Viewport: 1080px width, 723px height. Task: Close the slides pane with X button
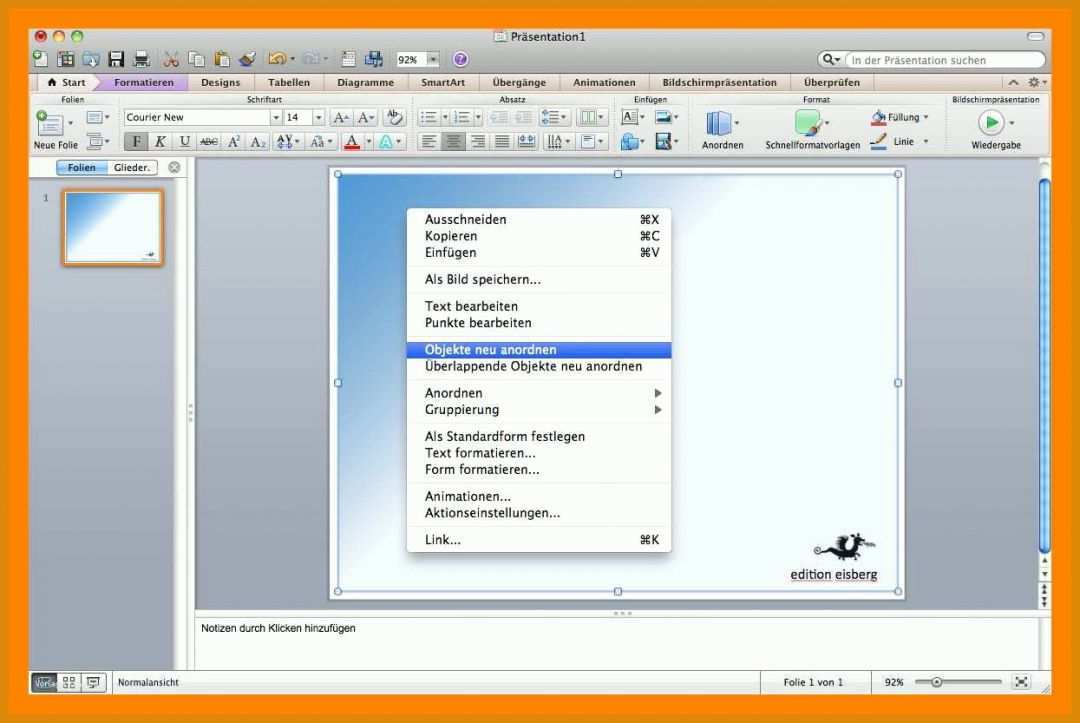[x=174, y=167]
